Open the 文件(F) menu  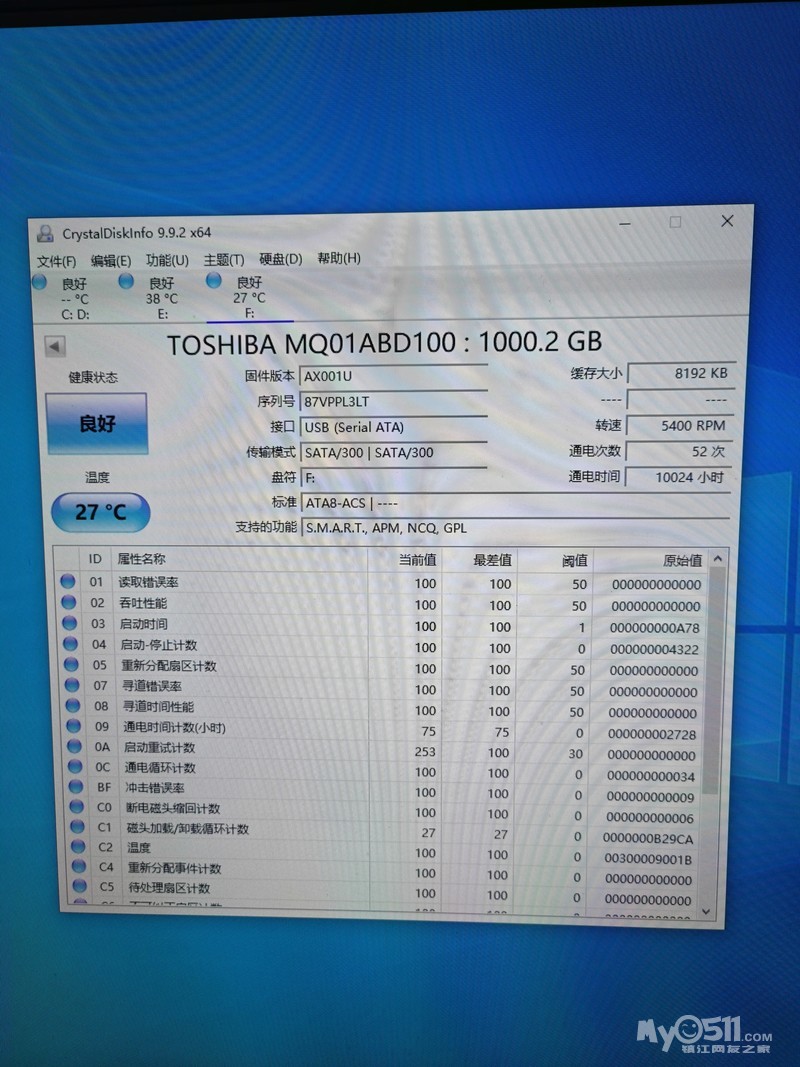point(56,262)
